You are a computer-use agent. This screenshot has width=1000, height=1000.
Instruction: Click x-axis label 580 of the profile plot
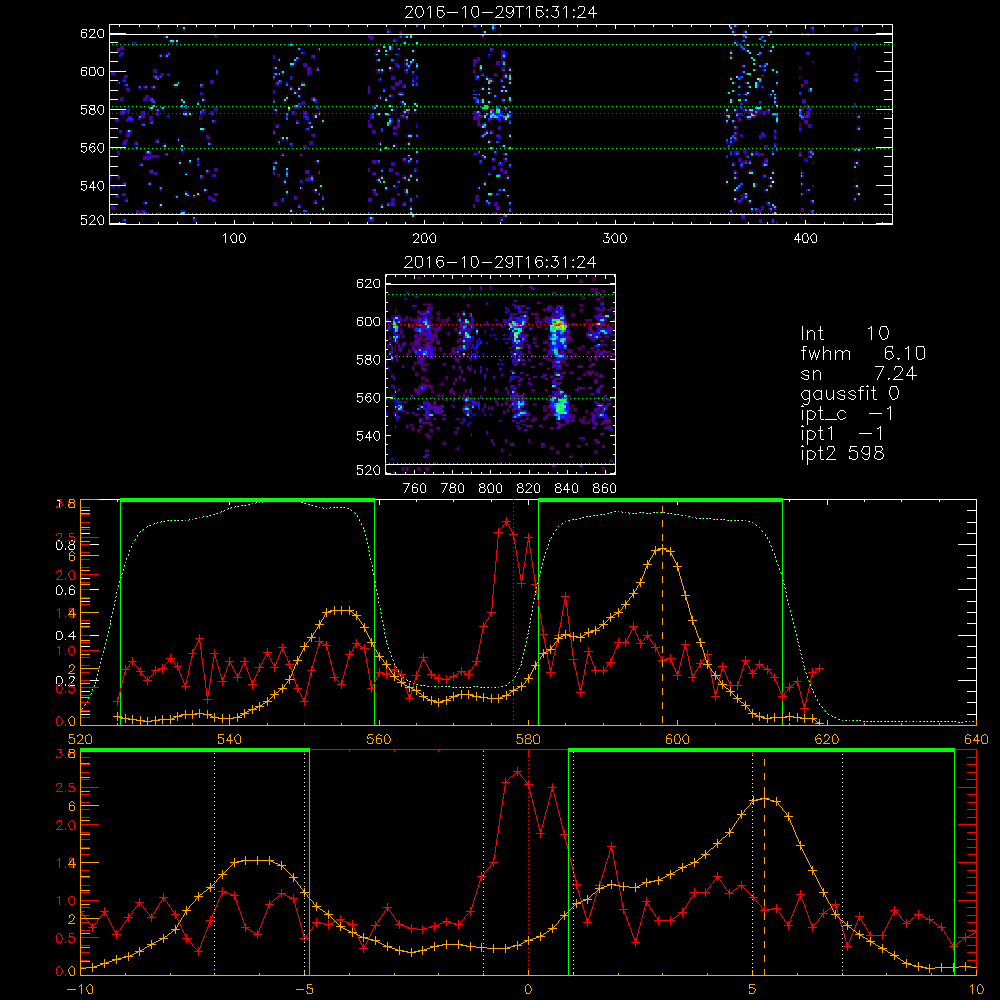click(x=527, y=740)
